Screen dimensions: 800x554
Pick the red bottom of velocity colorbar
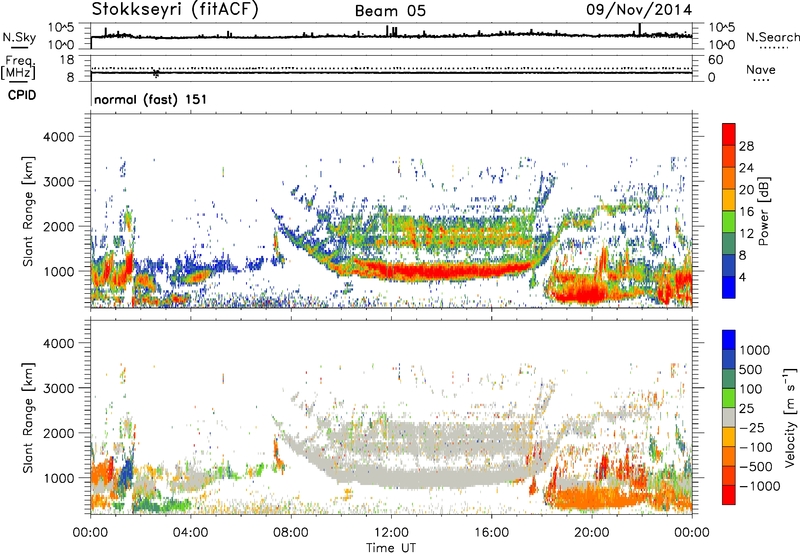coord(729,495)
